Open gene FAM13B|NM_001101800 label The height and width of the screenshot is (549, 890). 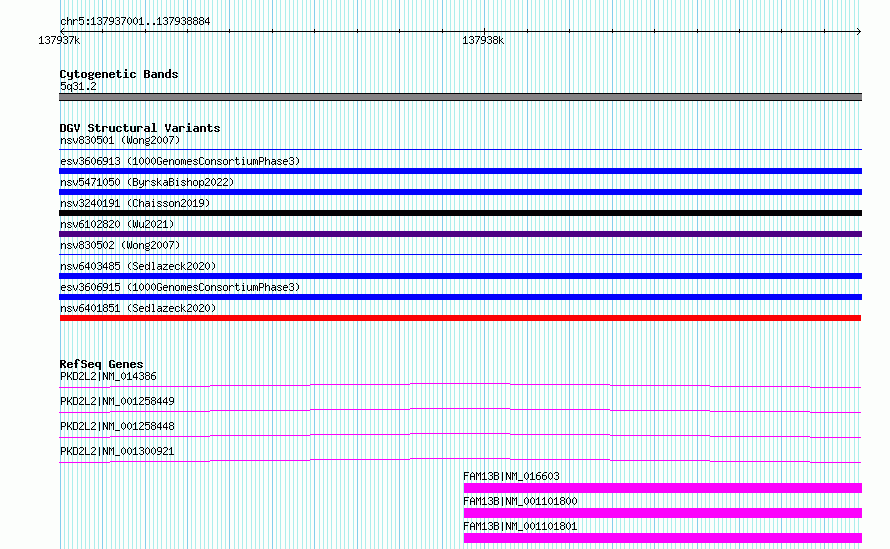(520, 501)
